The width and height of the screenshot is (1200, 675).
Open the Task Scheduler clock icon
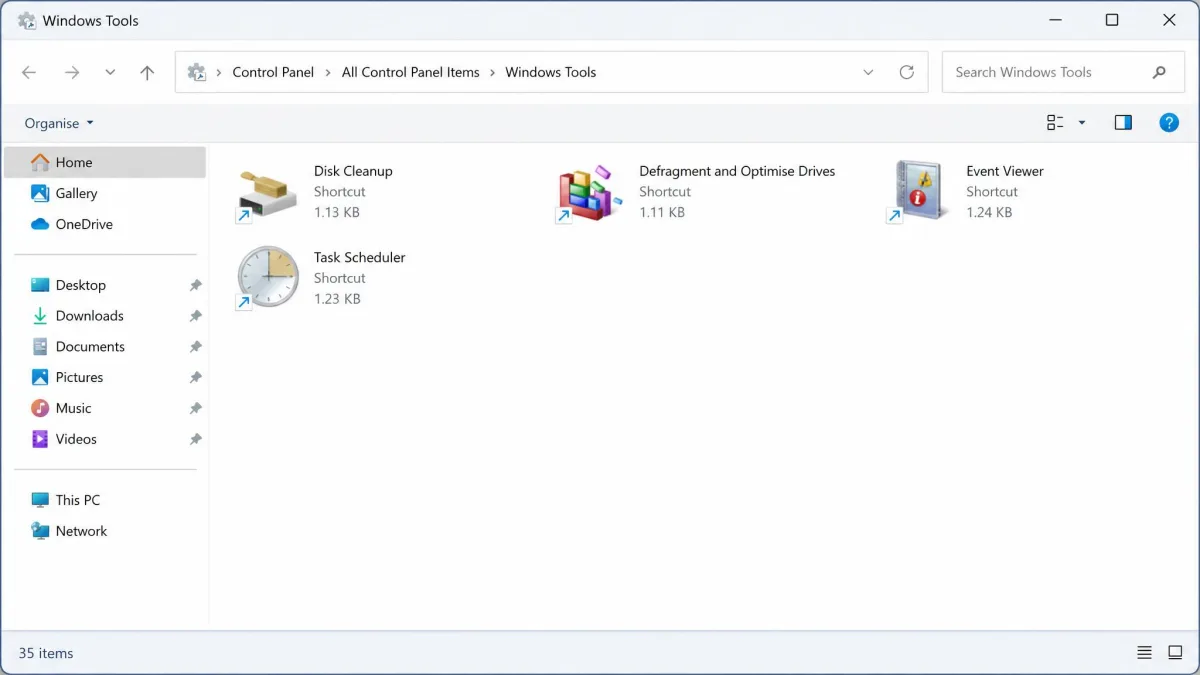[267, 277]
